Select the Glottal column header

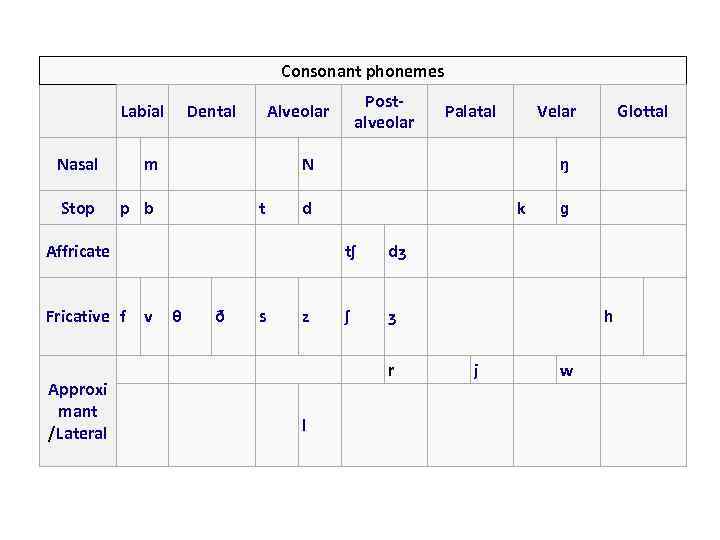(x=642, y=111)
